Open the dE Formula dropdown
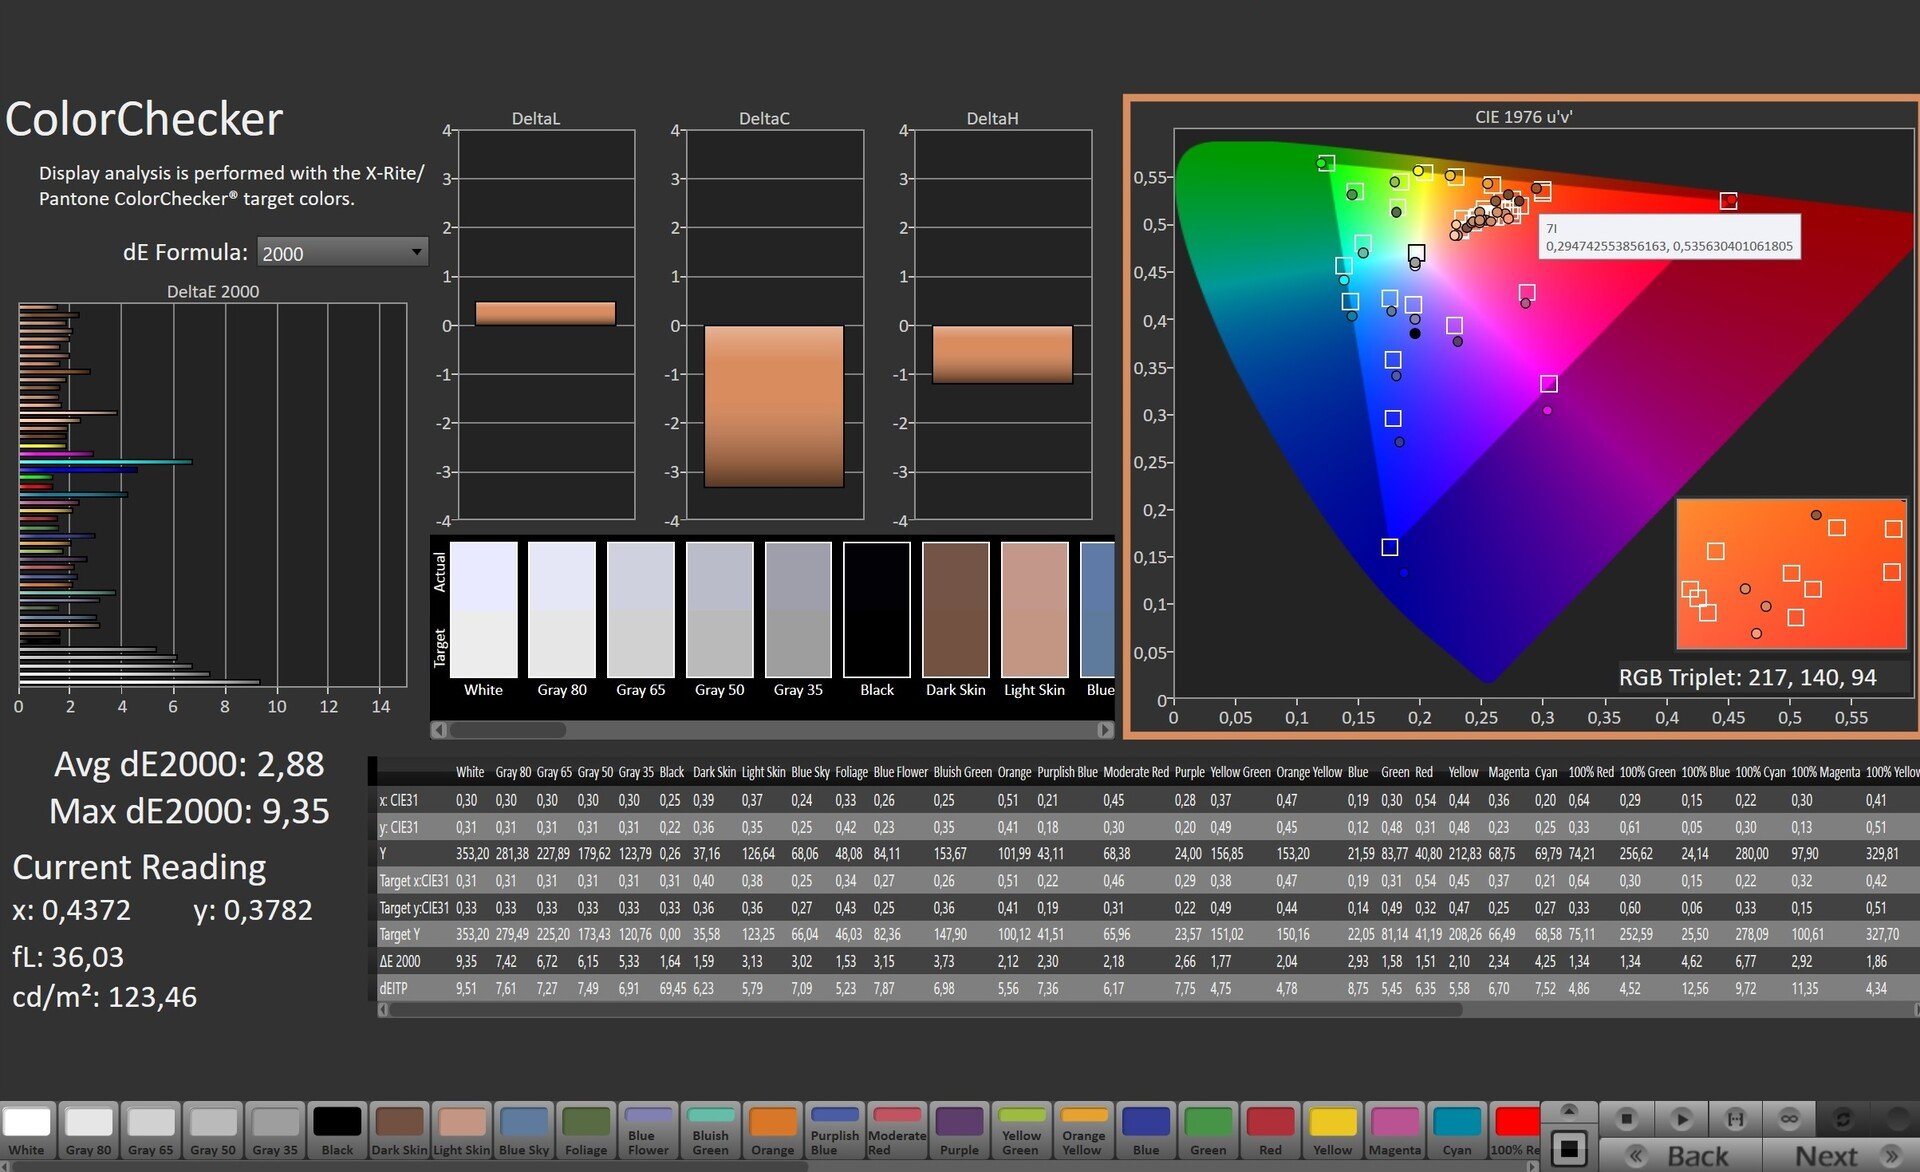The height and width of the screenshot is (1172, 1920). point(342,253)
